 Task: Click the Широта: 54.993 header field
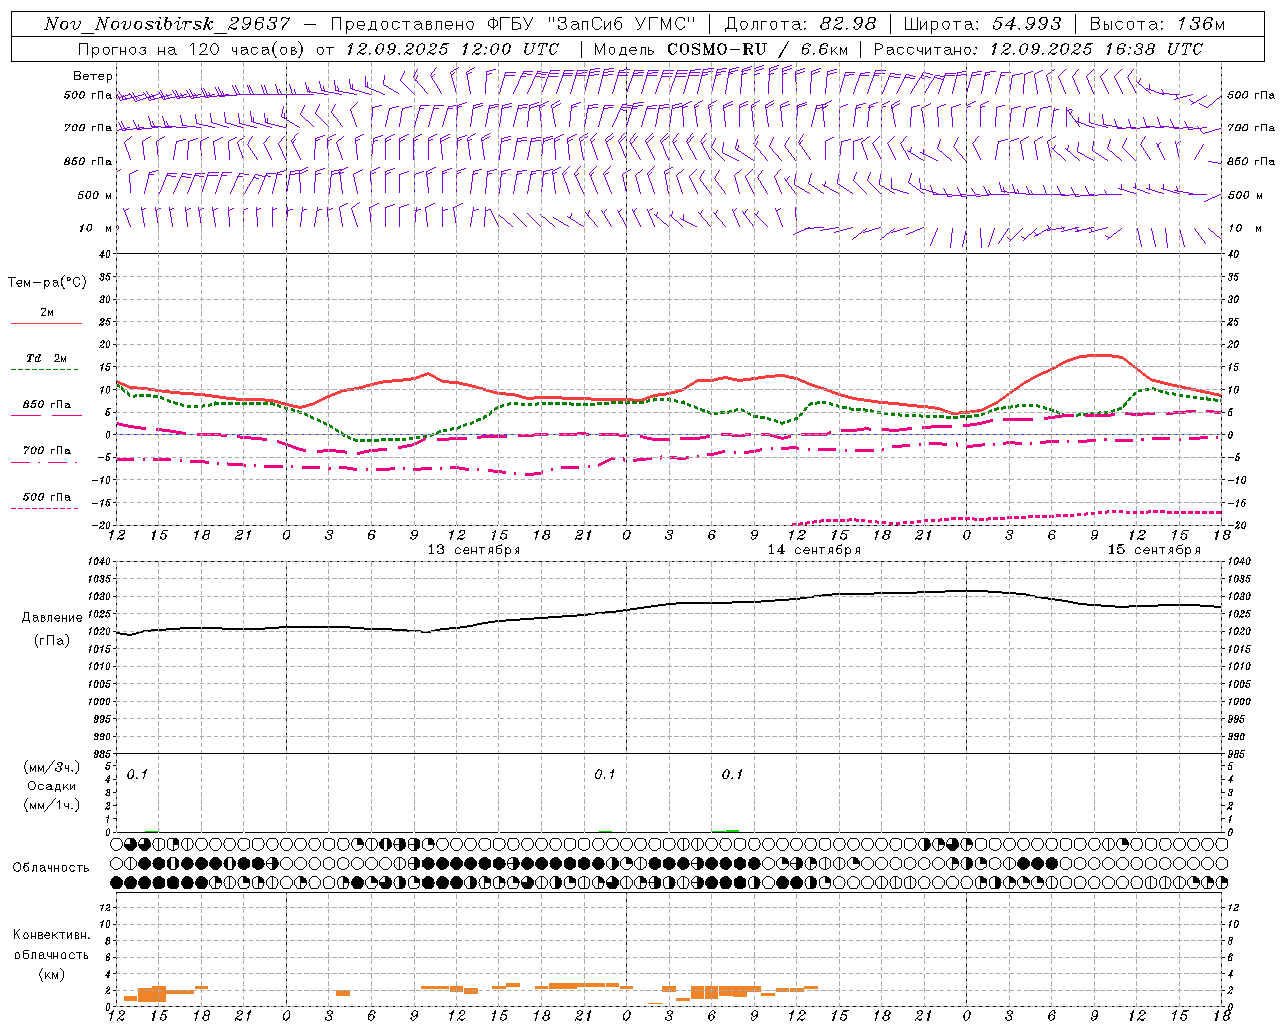982,24
